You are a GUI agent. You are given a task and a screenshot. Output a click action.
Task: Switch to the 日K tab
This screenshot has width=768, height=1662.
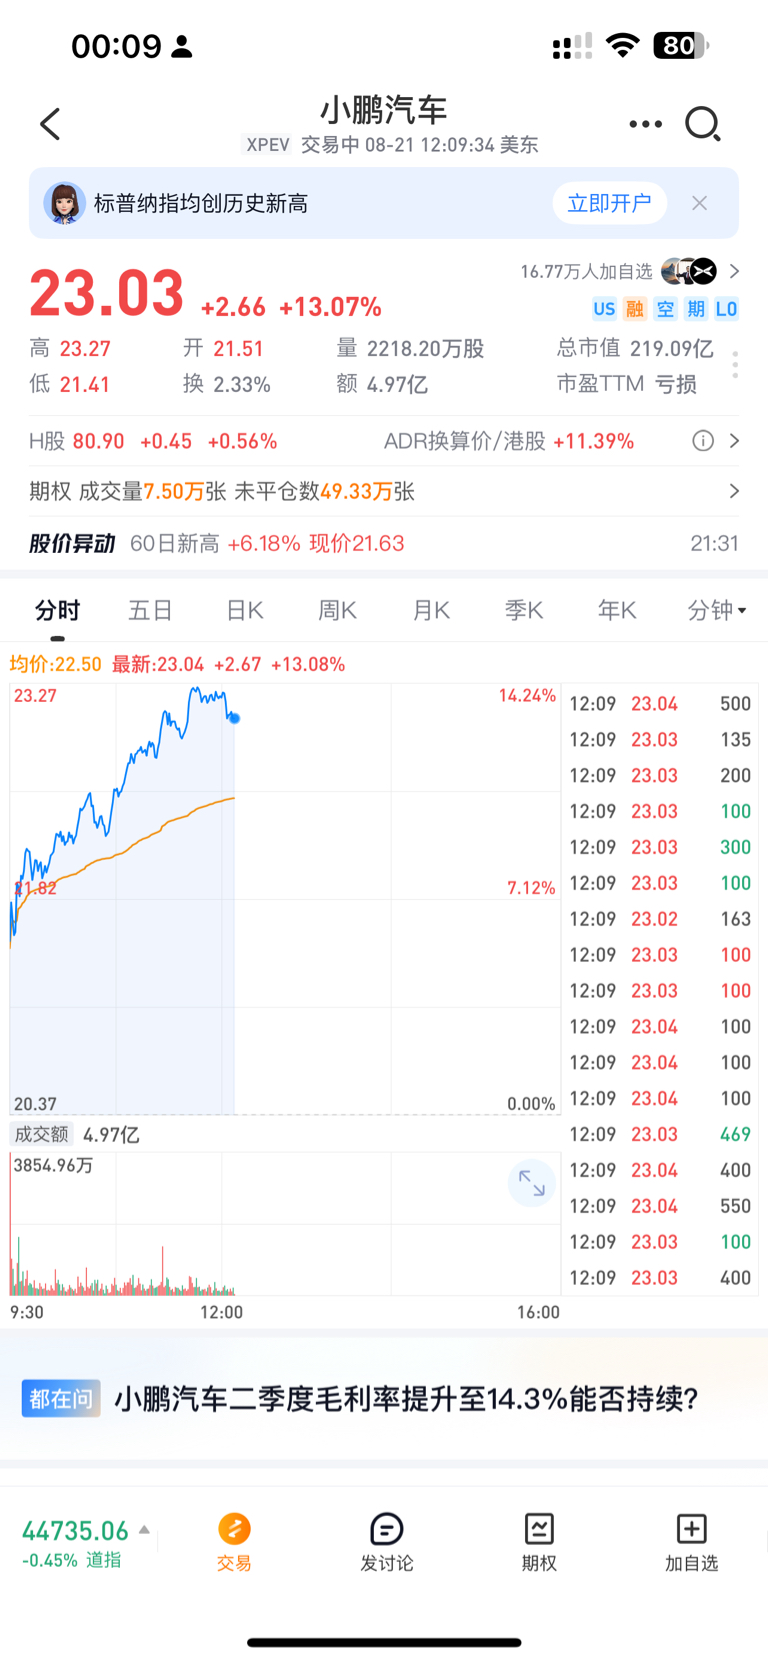click(x=244, y=610)
